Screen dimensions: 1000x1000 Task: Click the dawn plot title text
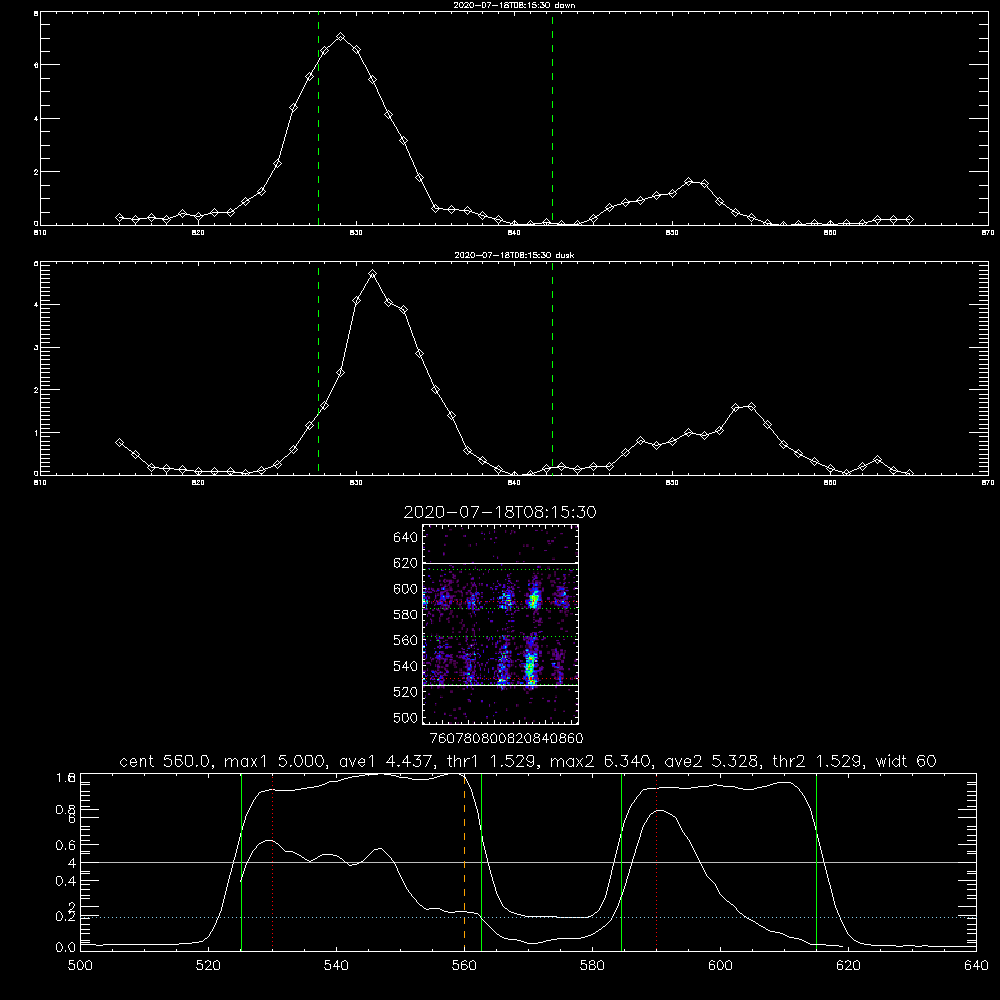514,4
